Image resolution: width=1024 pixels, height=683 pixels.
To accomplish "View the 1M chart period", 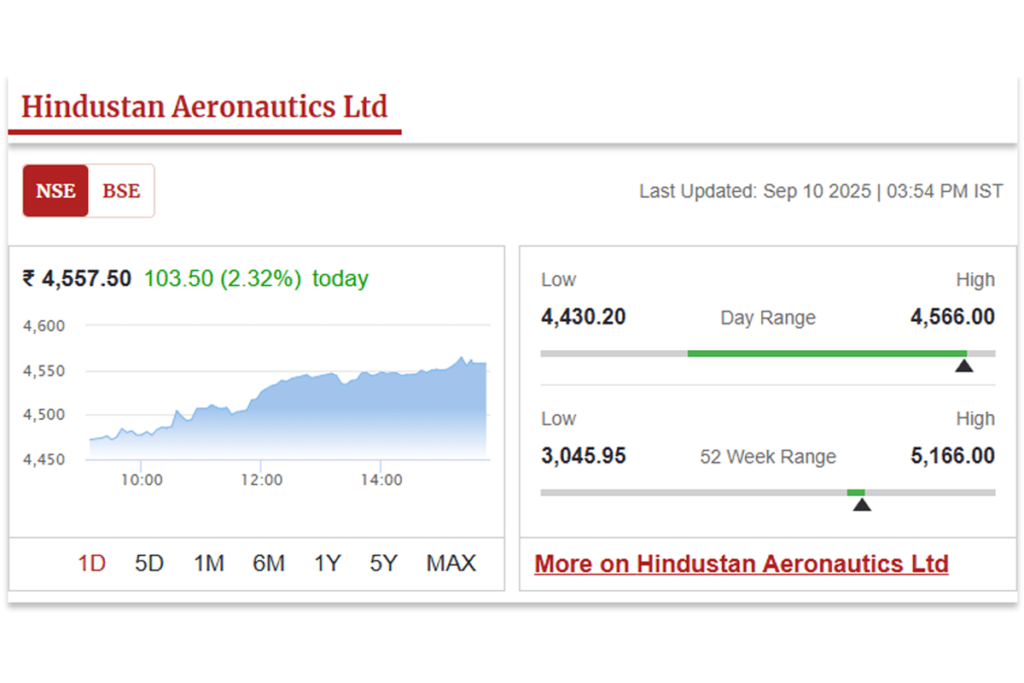I will coord(208,563).
